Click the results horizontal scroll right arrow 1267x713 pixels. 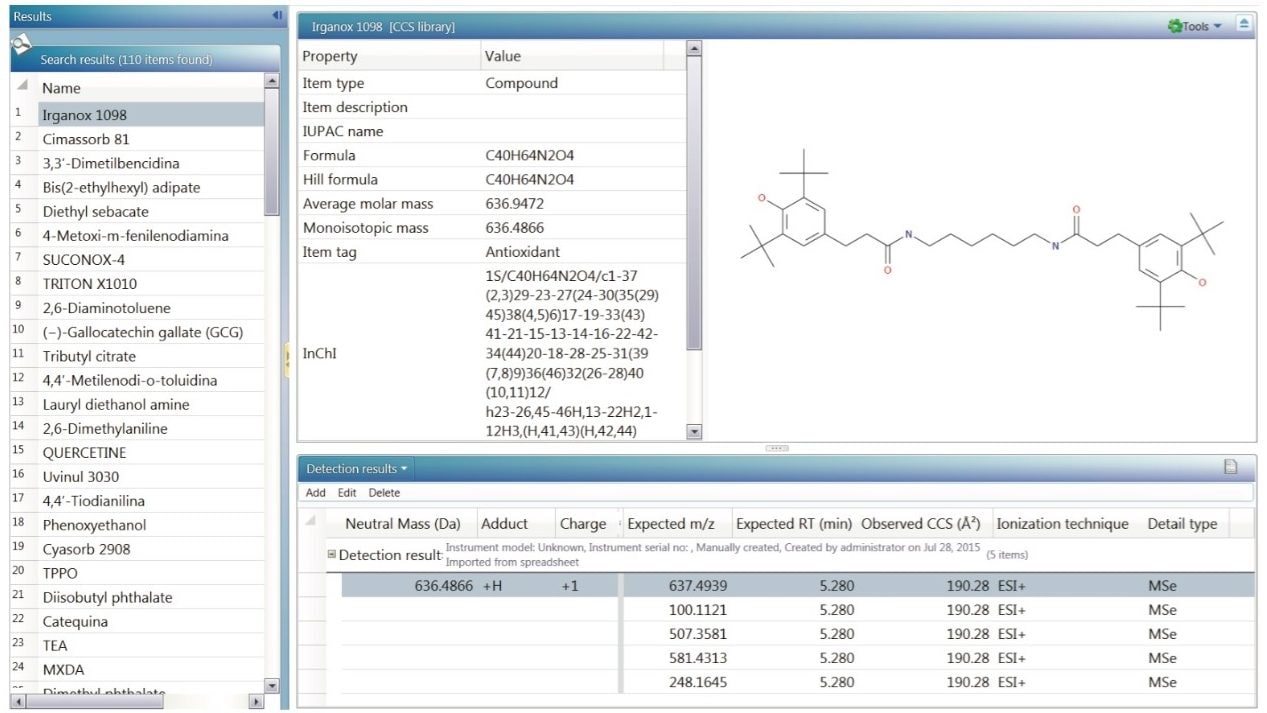click(x=256, y=702)
